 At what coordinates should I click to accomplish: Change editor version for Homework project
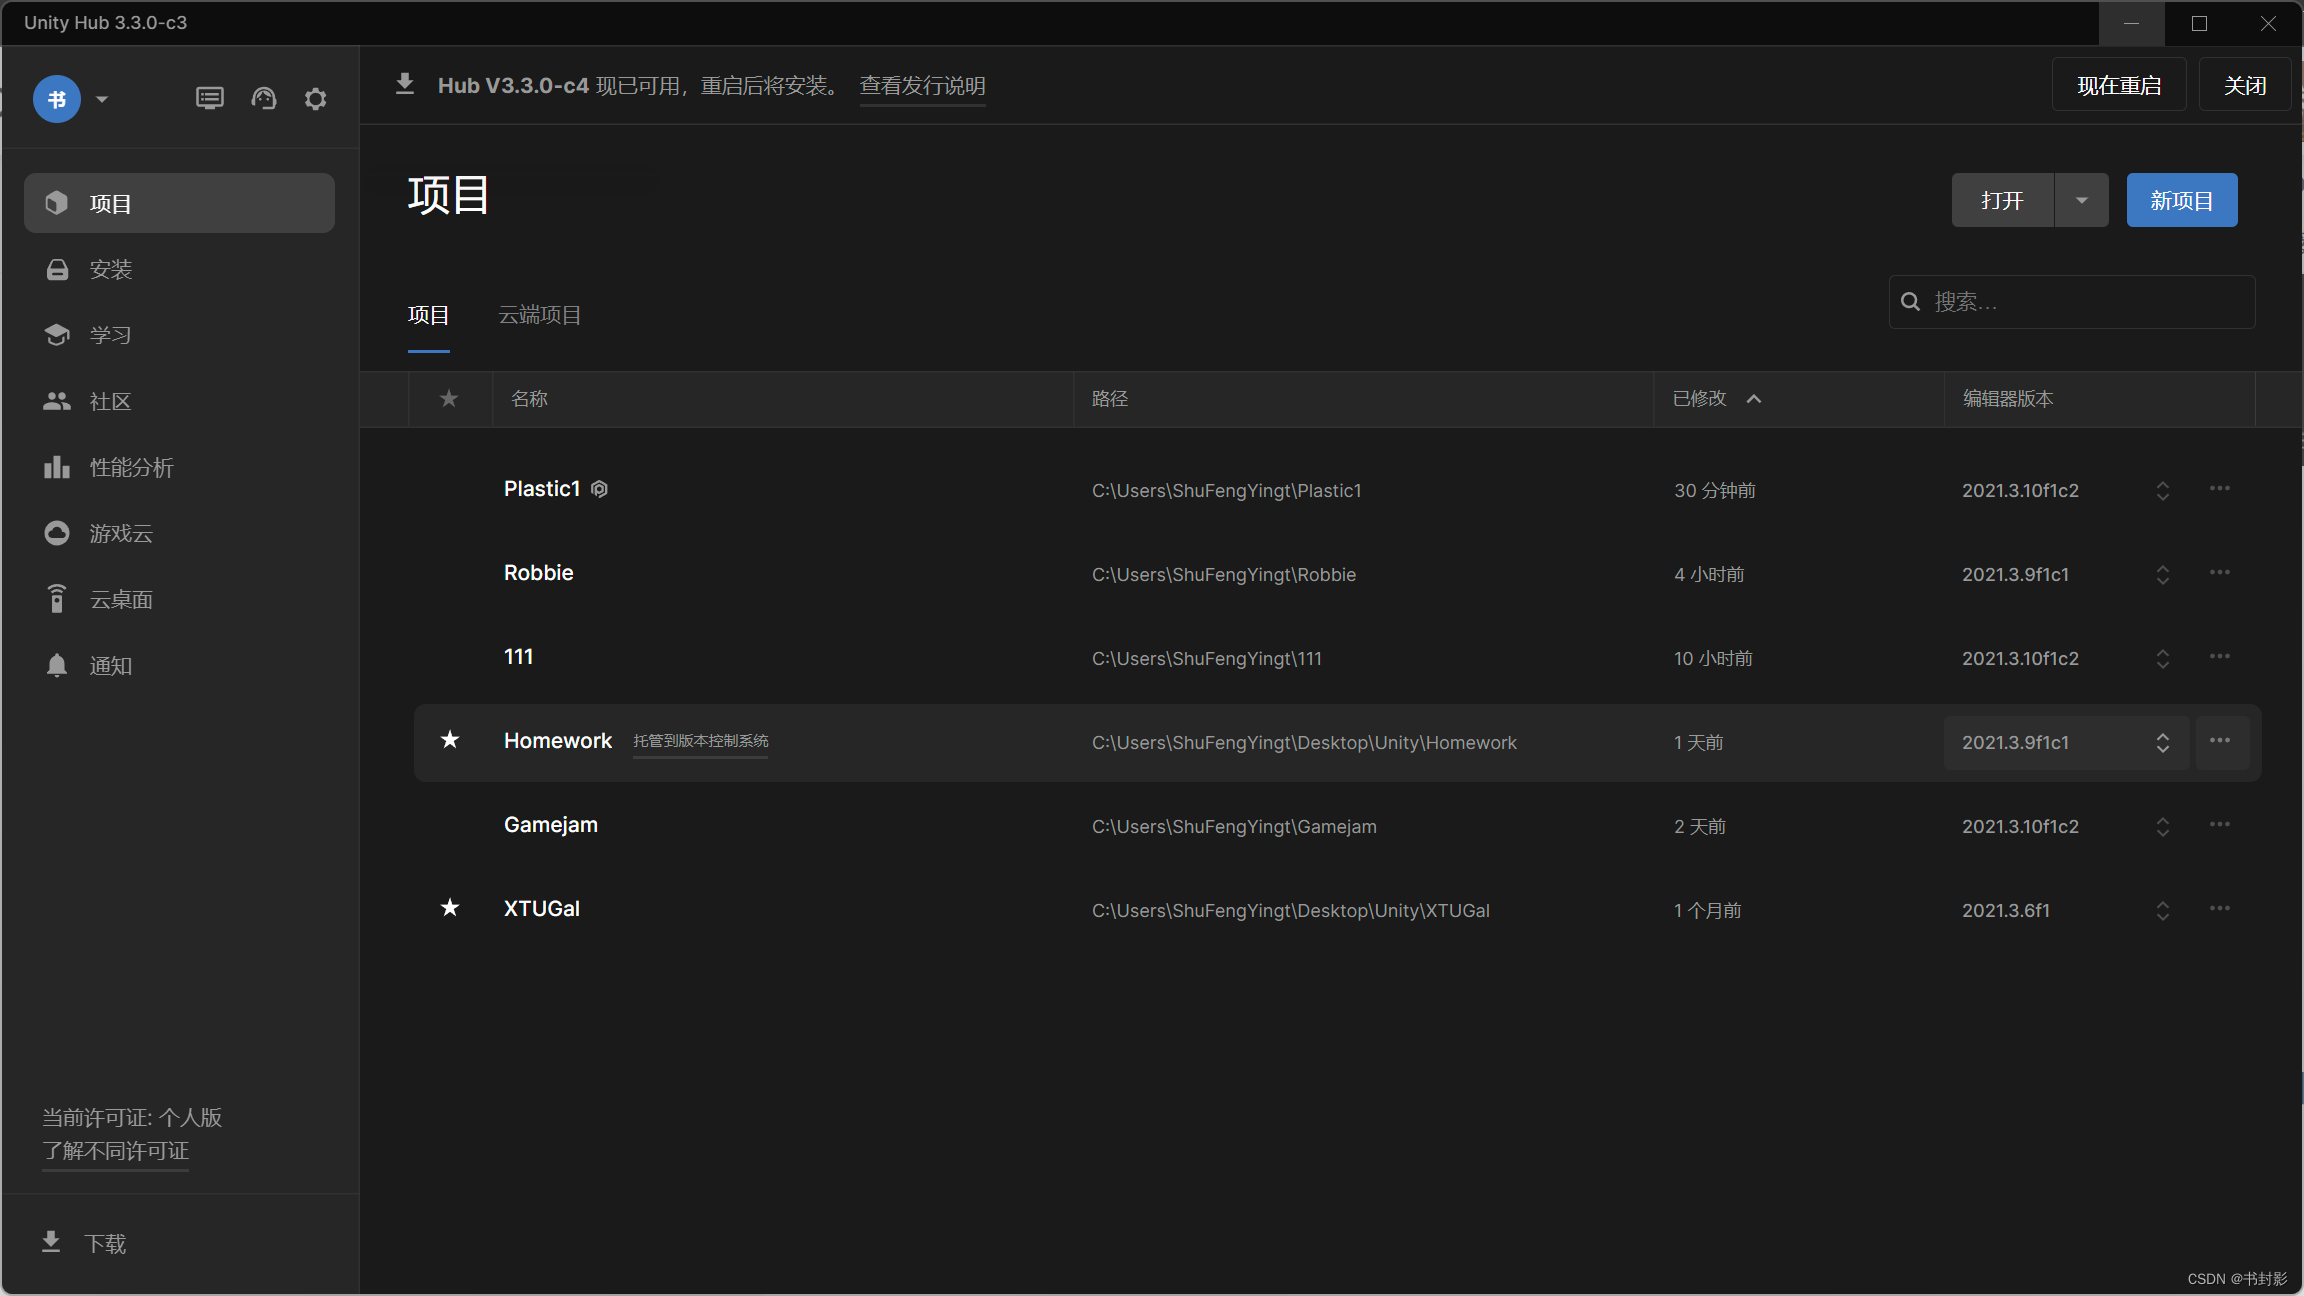tap(2162, 742)
